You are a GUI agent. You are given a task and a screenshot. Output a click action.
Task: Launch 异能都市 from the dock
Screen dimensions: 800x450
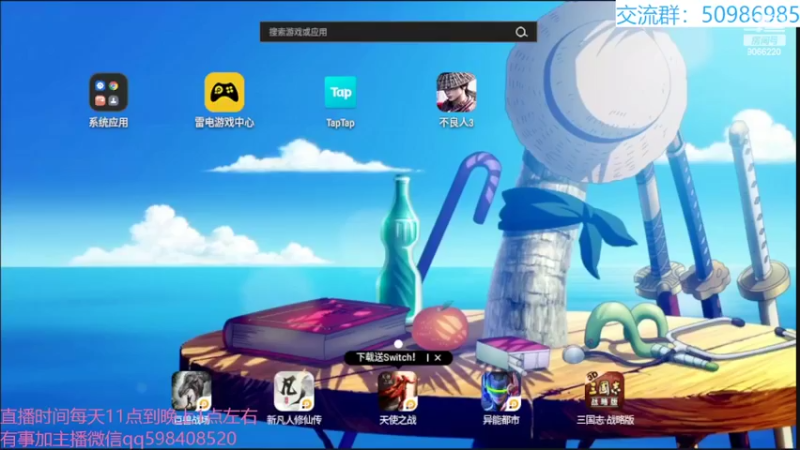tap(501, 391)
